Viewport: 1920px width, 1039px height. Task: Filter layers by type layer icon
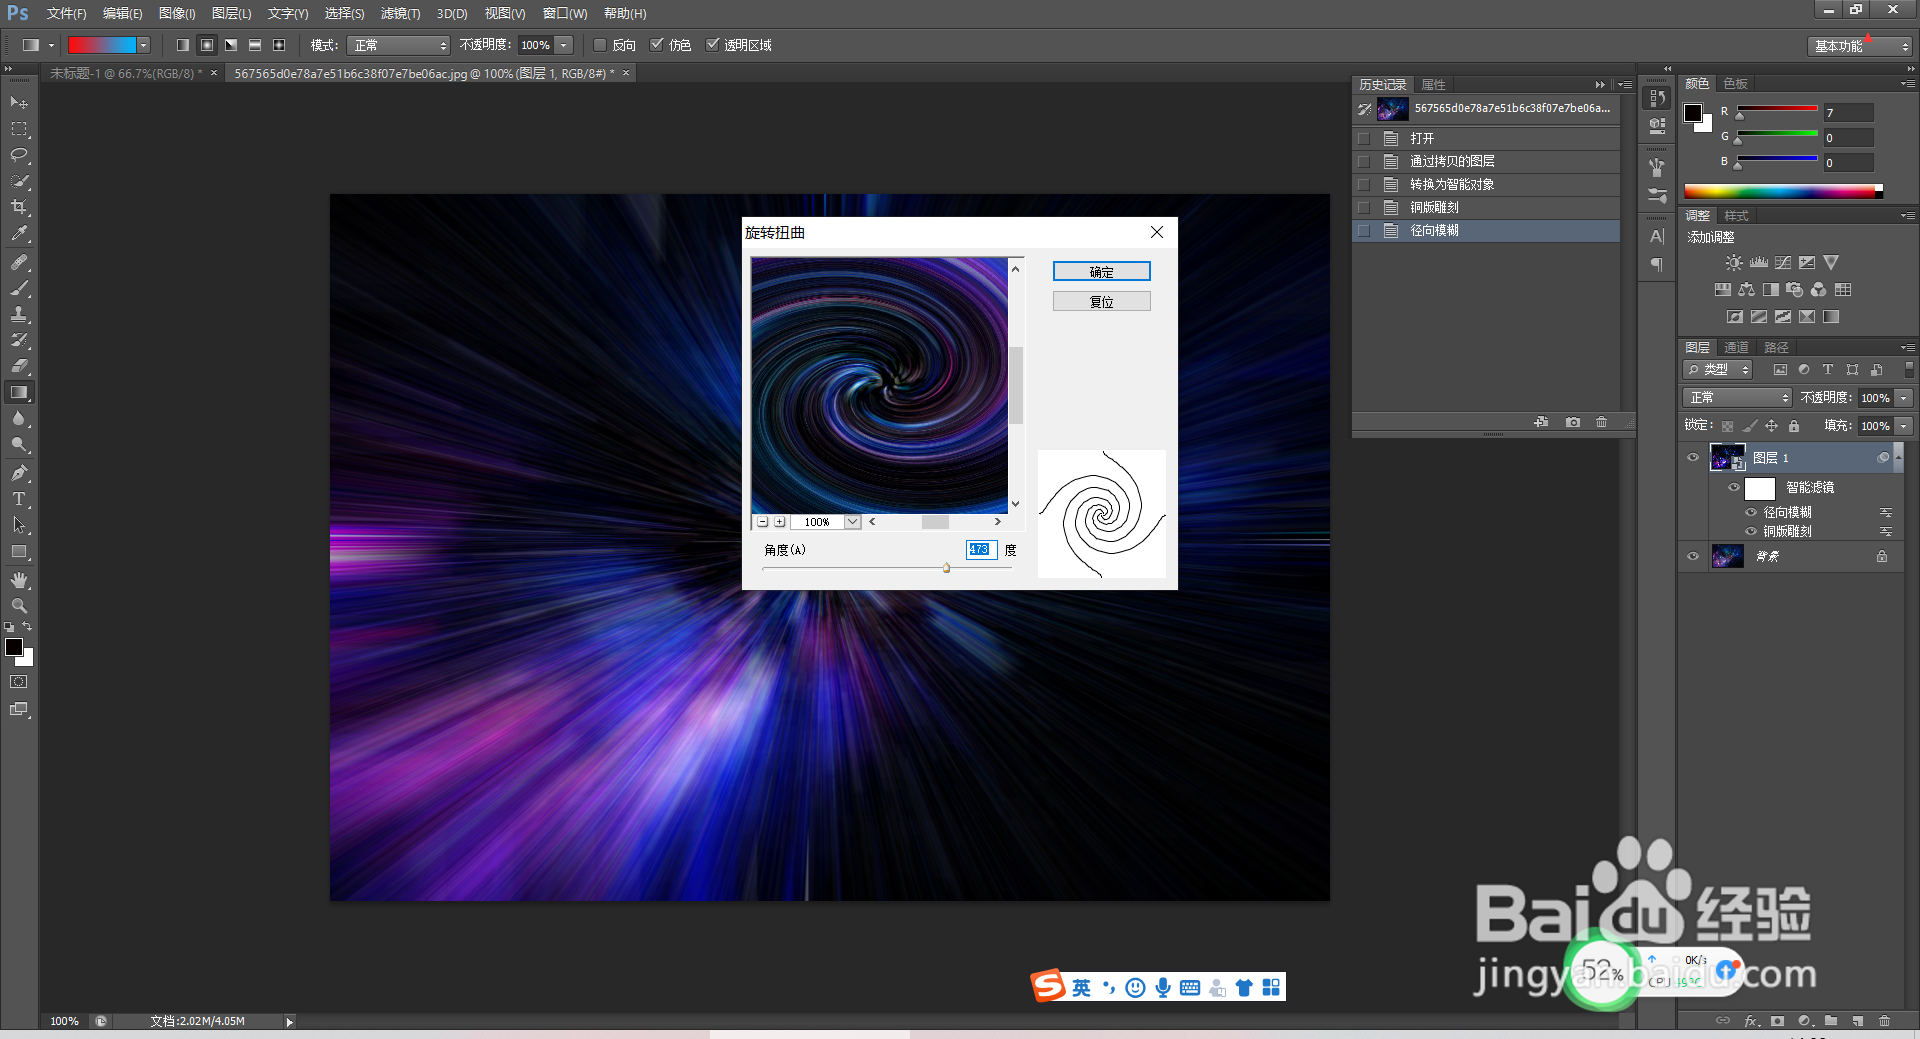point(1828,370)
